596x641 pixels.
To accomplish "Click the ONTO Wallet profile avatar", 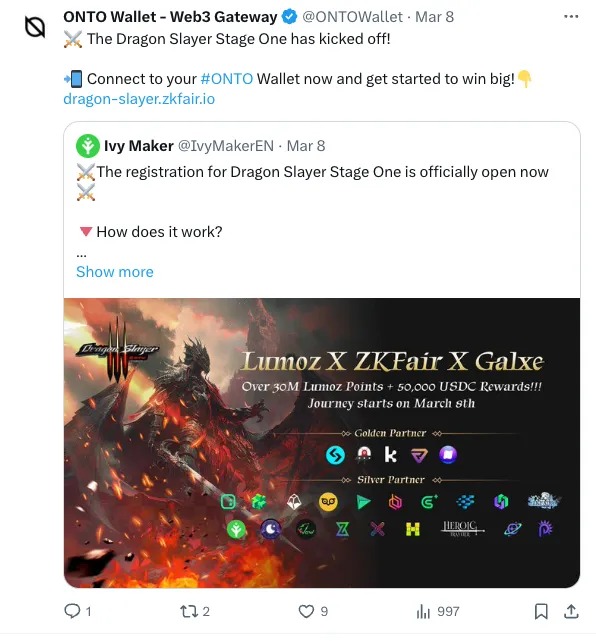I will pyautogui.click(x=35, y=27).
